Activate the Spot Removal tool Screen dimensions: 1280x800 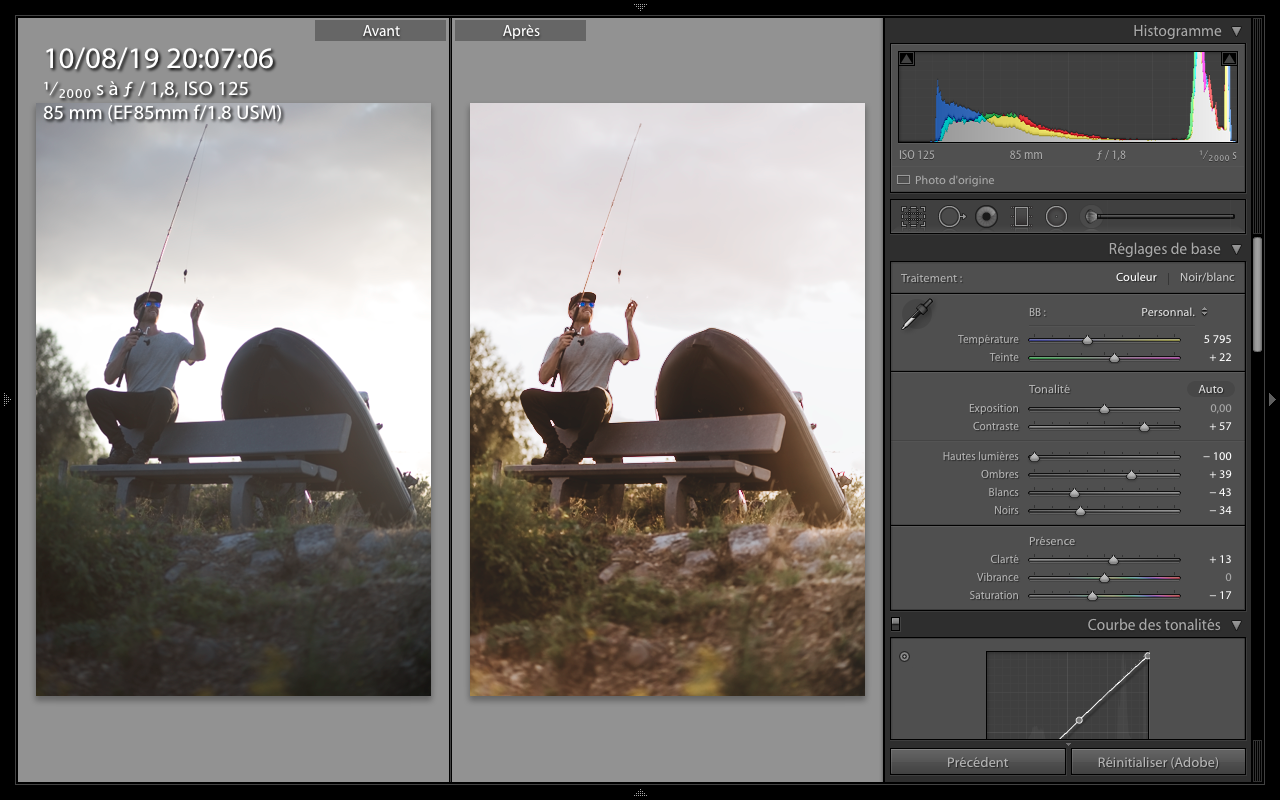tap(949, 216)
